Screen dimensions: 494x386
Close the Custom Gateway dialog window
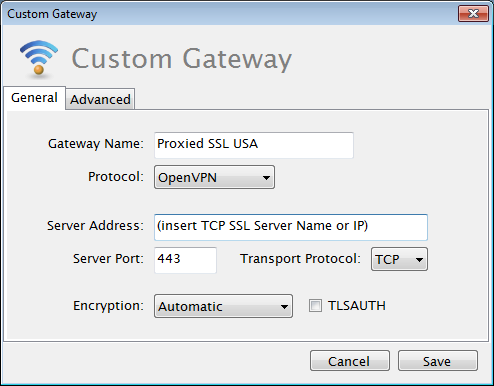pos(473,14)
